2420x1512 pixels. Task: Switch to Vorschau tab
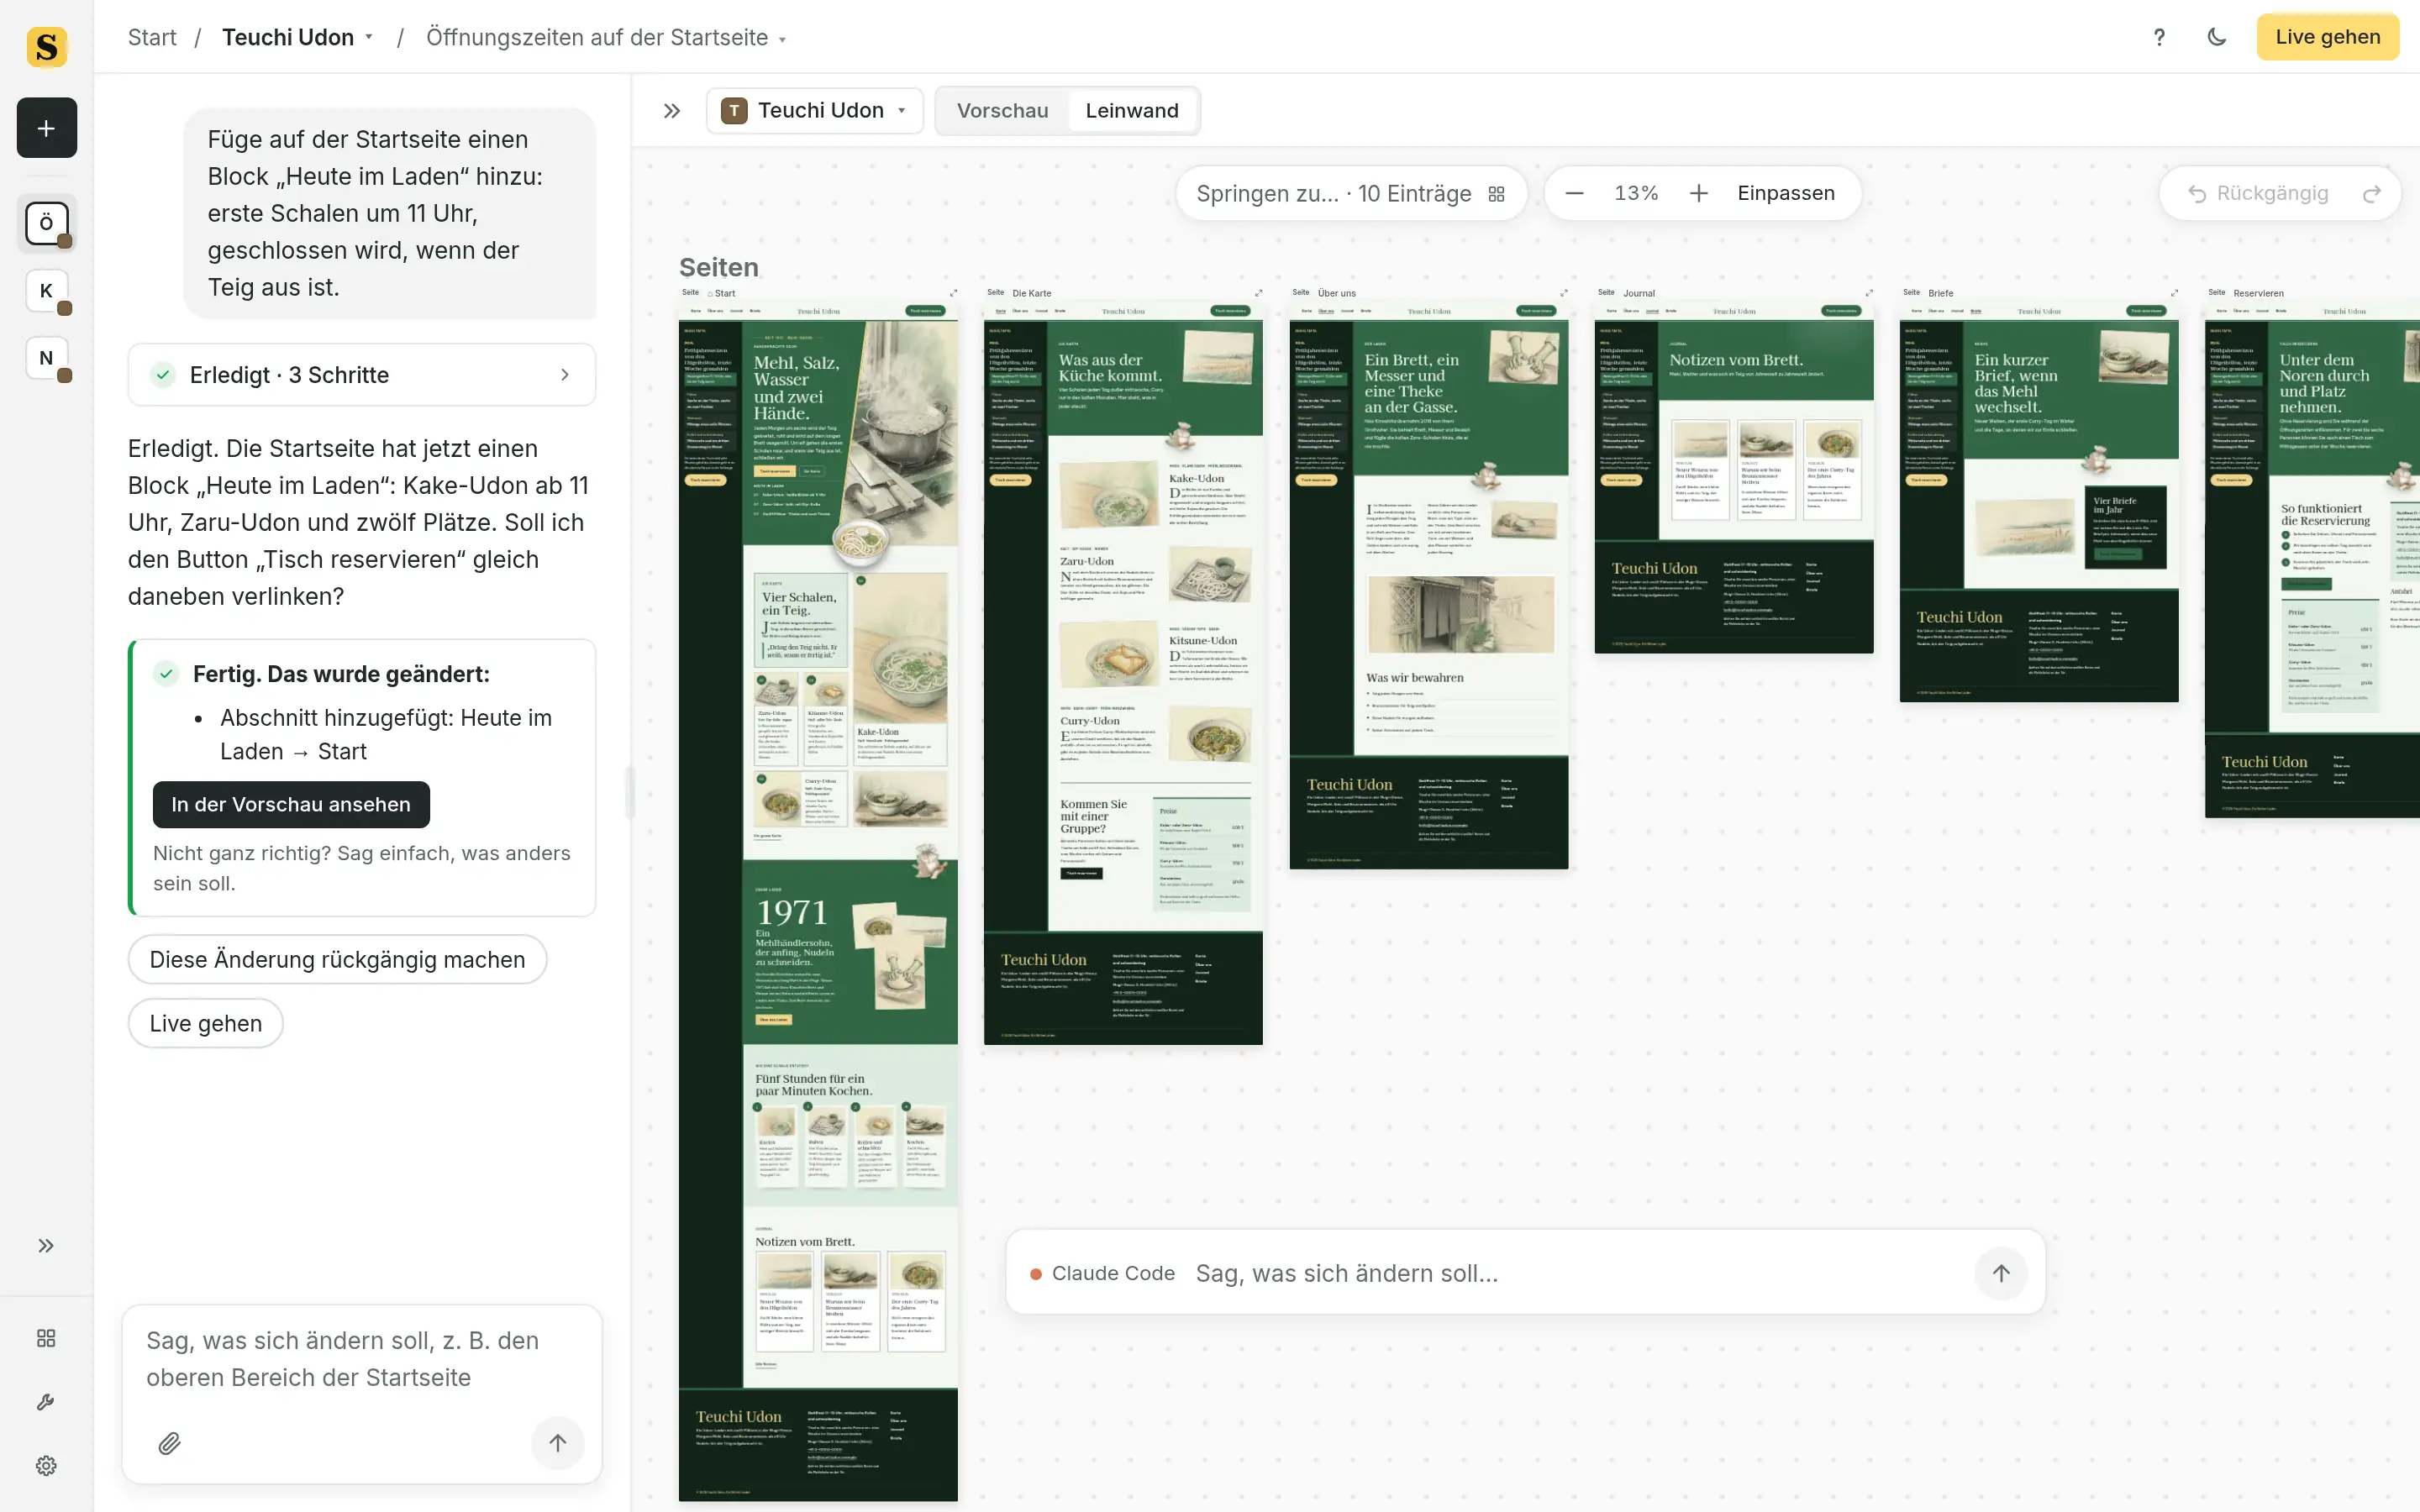(1002, 111)
